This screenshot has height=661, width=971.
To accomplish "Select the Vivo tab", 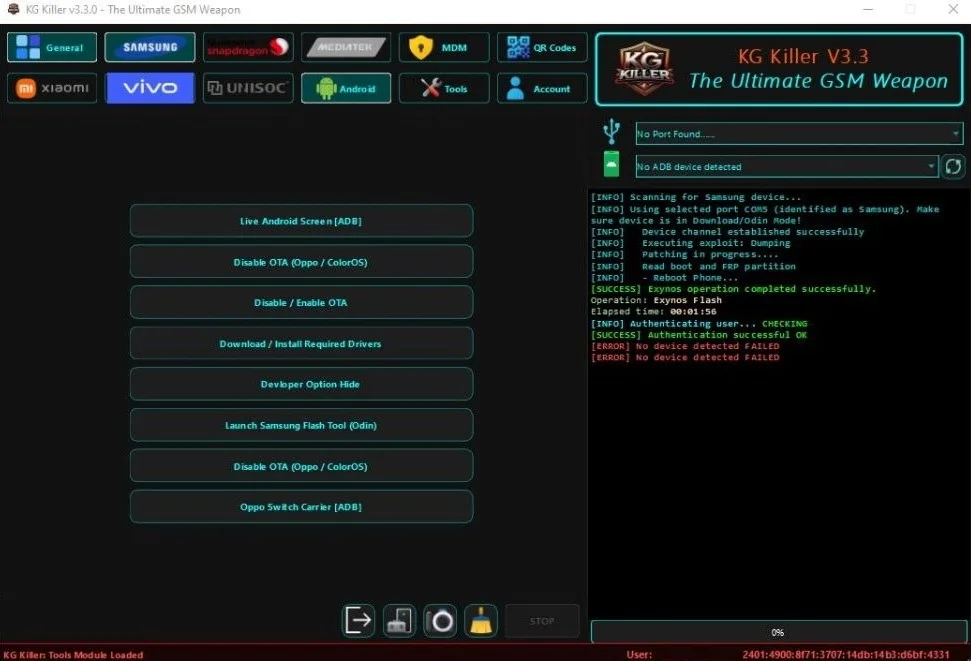I will click(150, 89).
